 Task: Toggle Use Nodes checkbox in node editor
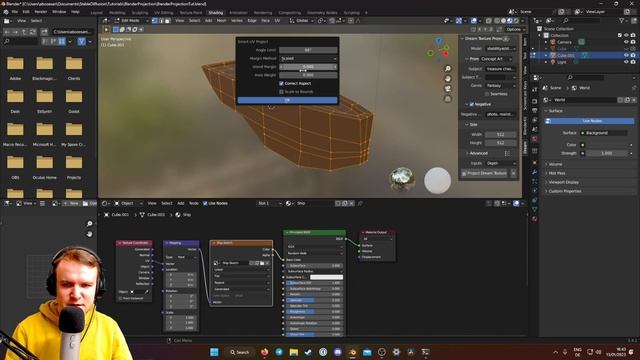point(205,203)
